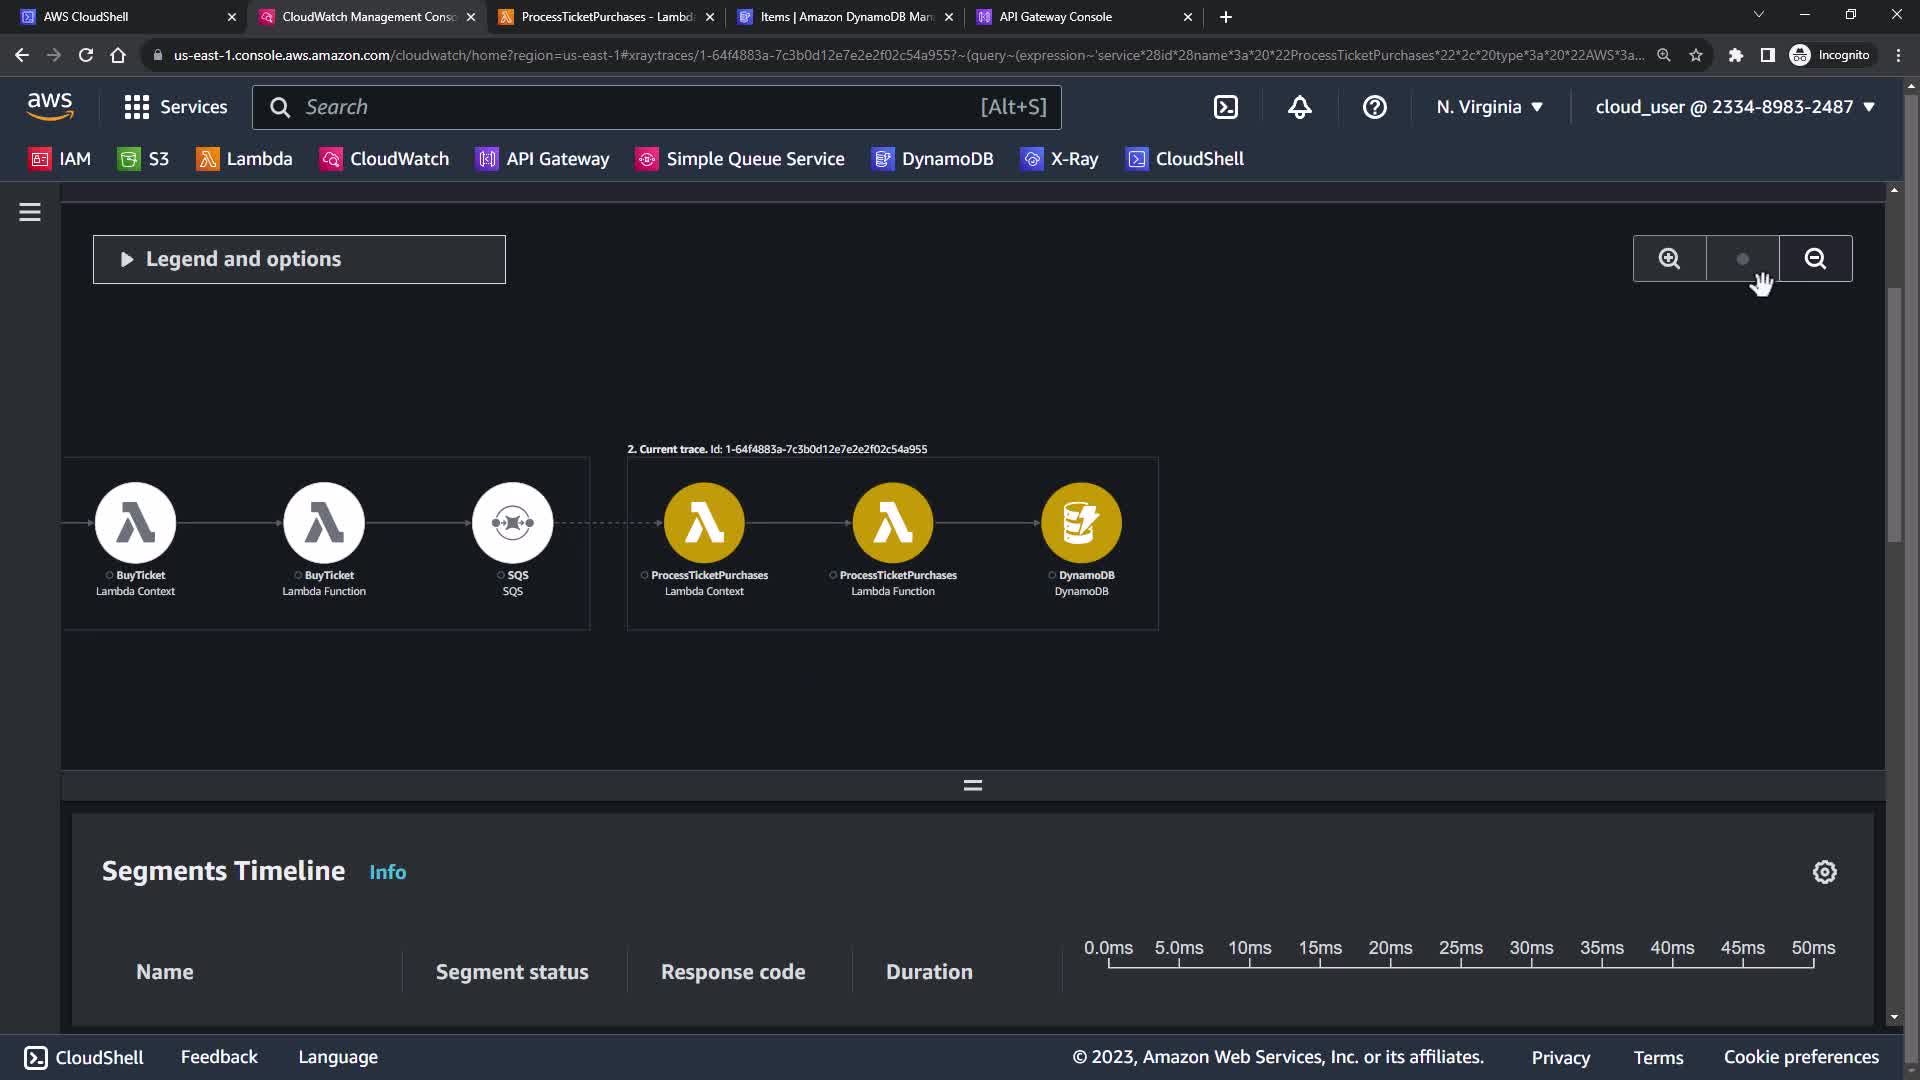The image size is (1920, 1080).
Task: Open the Services menu
Action: 176,107
